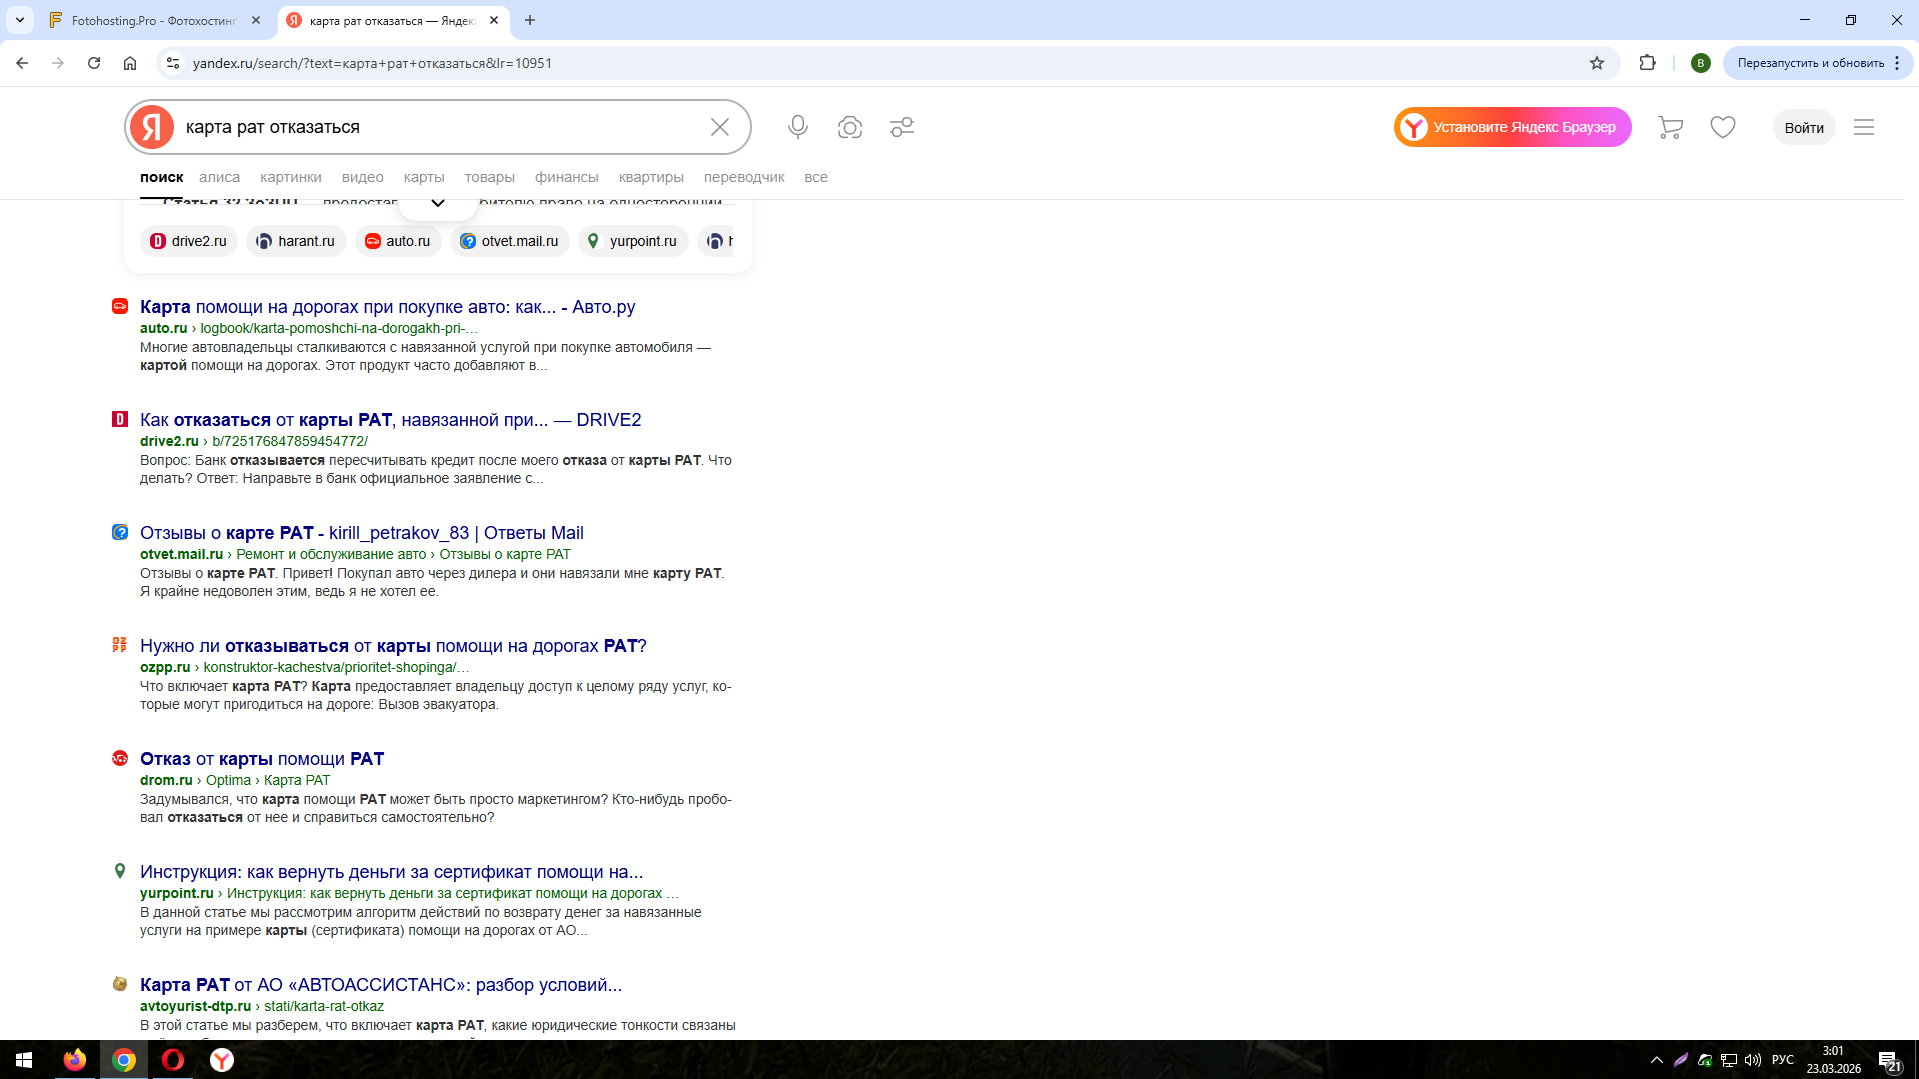
Task: Switch to Fotohosting.Pro tab
Action: pyautogui.click(x=155, y=20)
